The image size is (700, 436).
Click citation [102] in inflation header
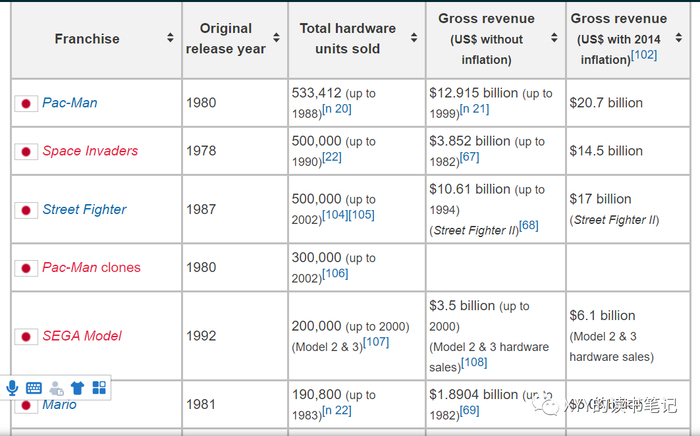pos(643,55)
